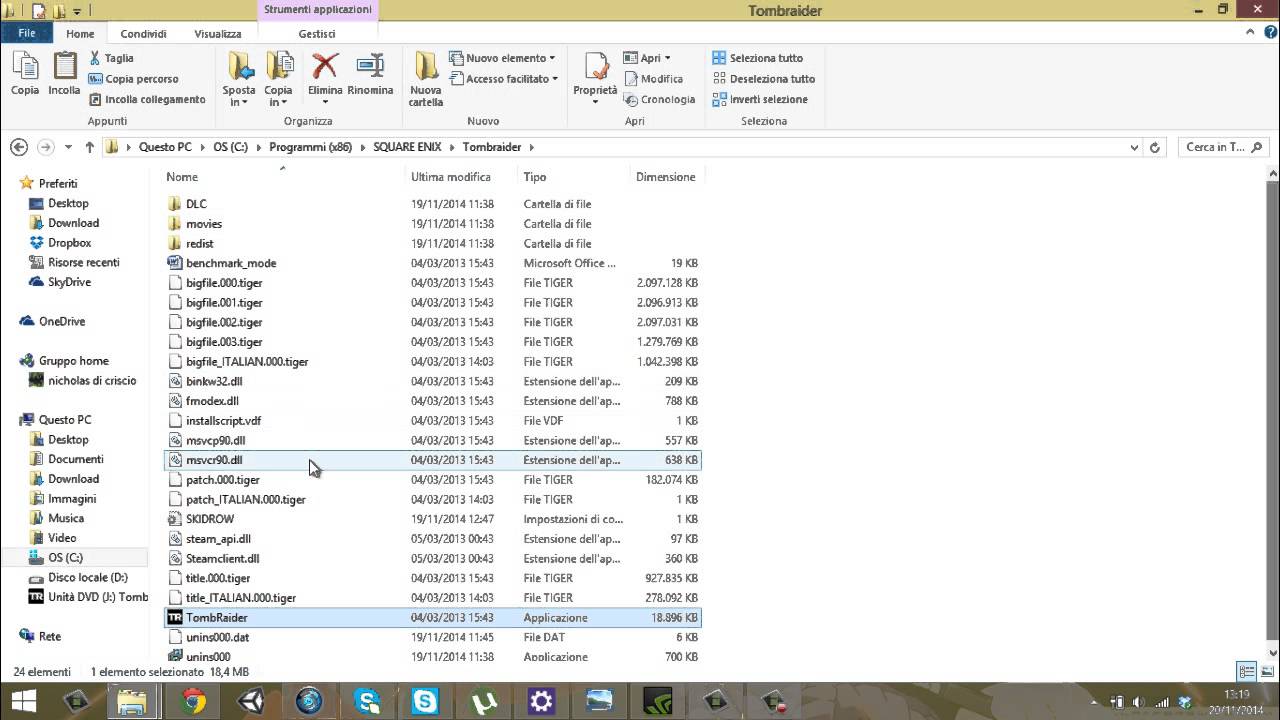Switch to details view layout icon
The image size is (1280, 720).
click(x=1246, y=671)
